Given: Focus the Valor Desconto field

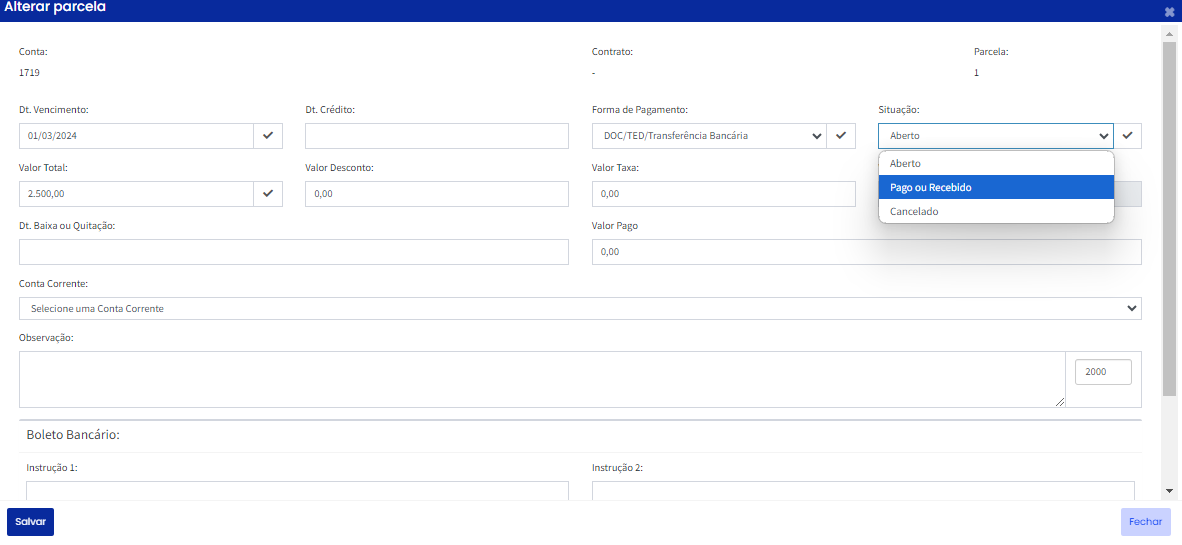Looking at the screenshot, I should [436, 194].
